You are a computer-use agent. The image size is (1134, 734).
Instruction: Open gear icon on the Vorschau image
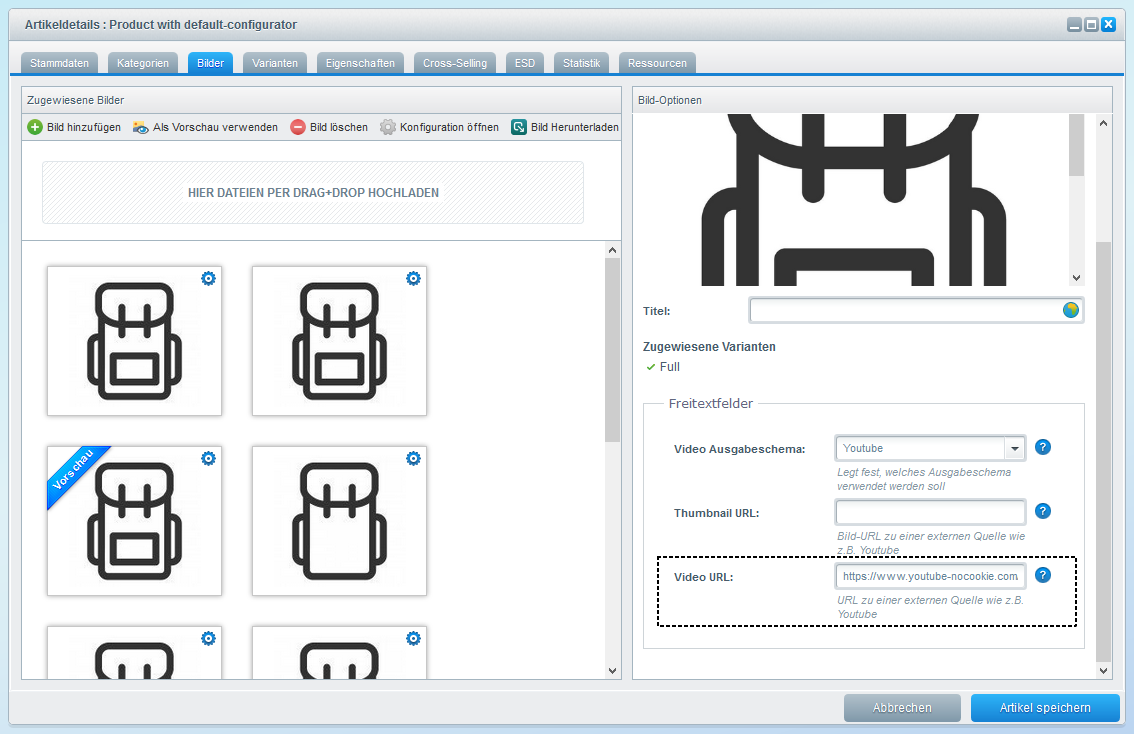(x=208, y=458)
